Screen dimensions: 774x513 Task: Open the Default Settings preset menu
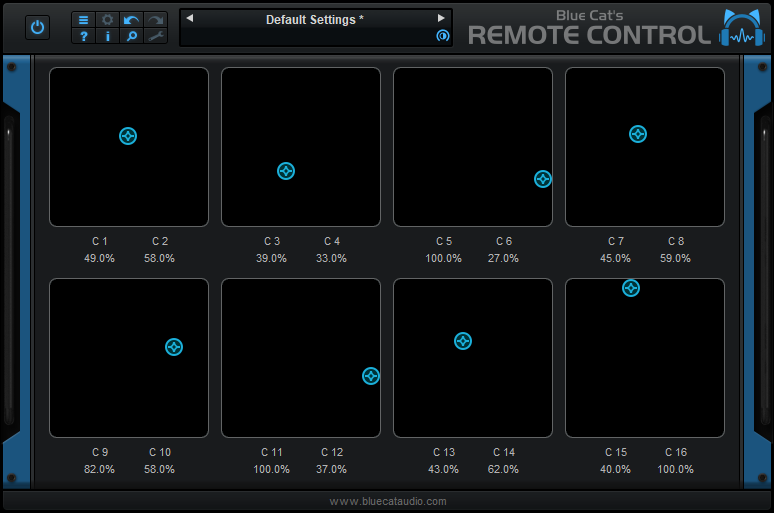point(315,19)
